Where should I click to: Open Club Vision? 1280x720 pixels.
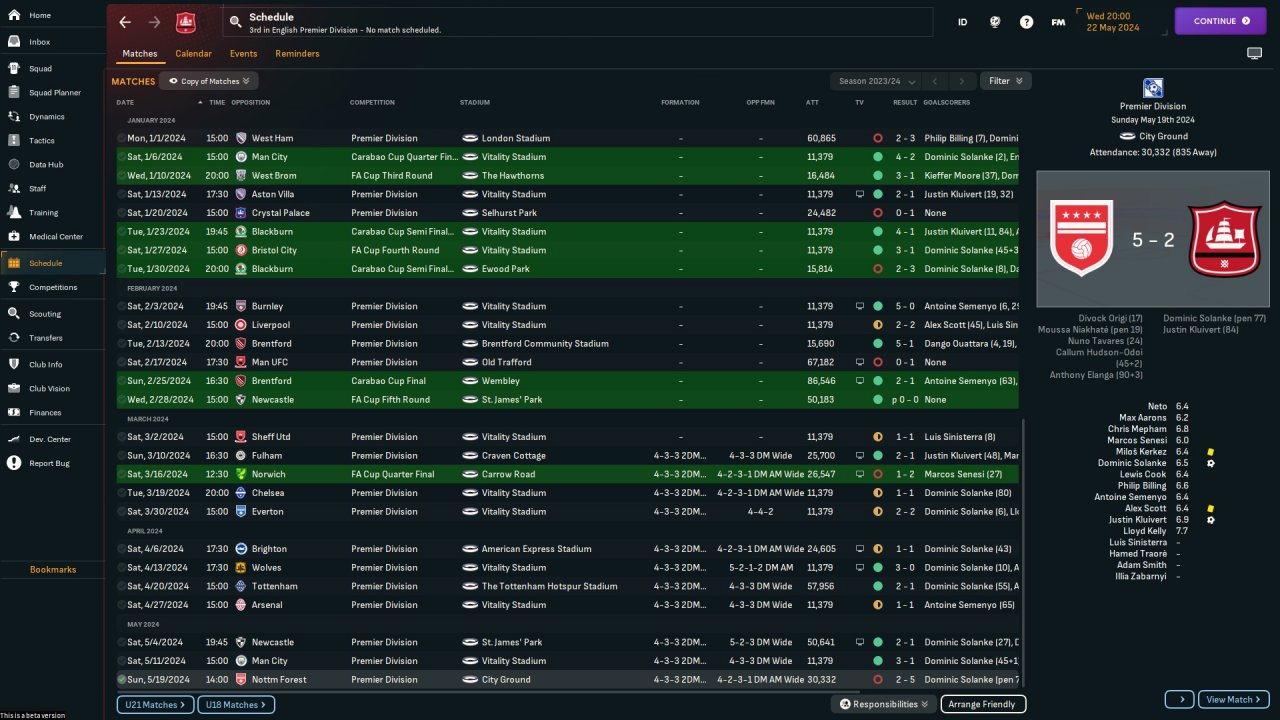(52, 388)
